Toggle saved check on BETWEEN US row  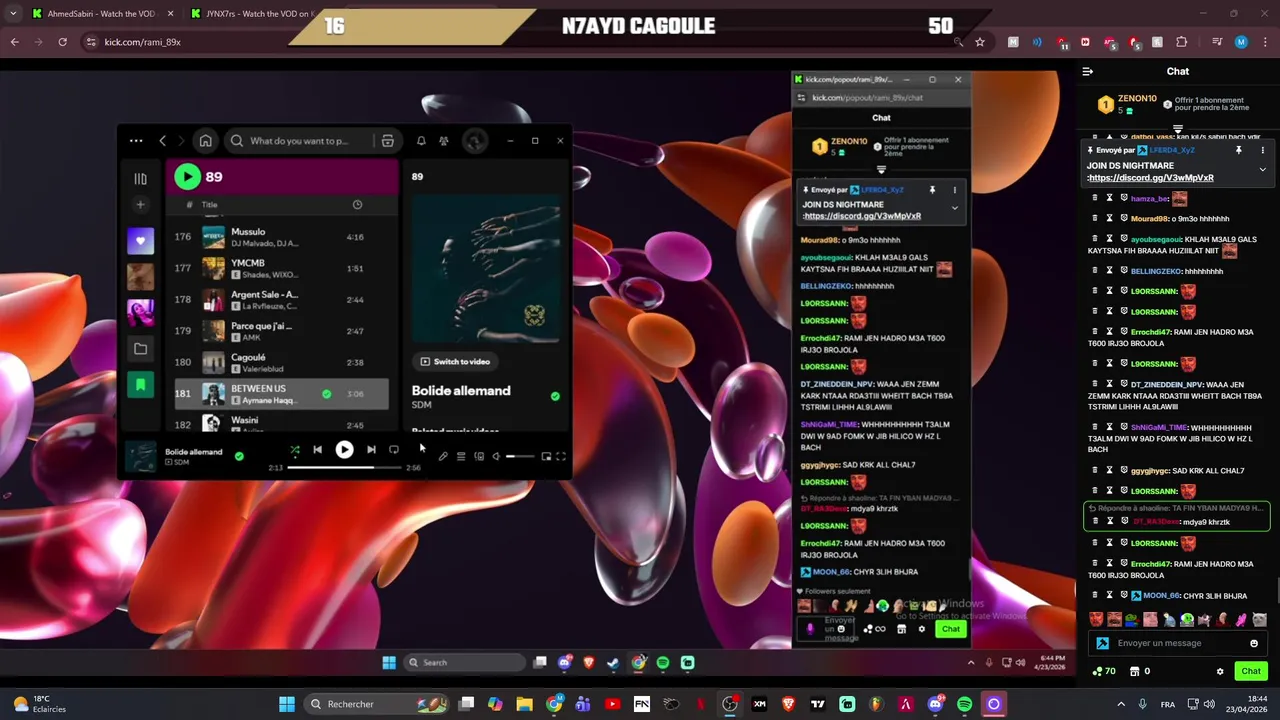click(x=326, y=394)
